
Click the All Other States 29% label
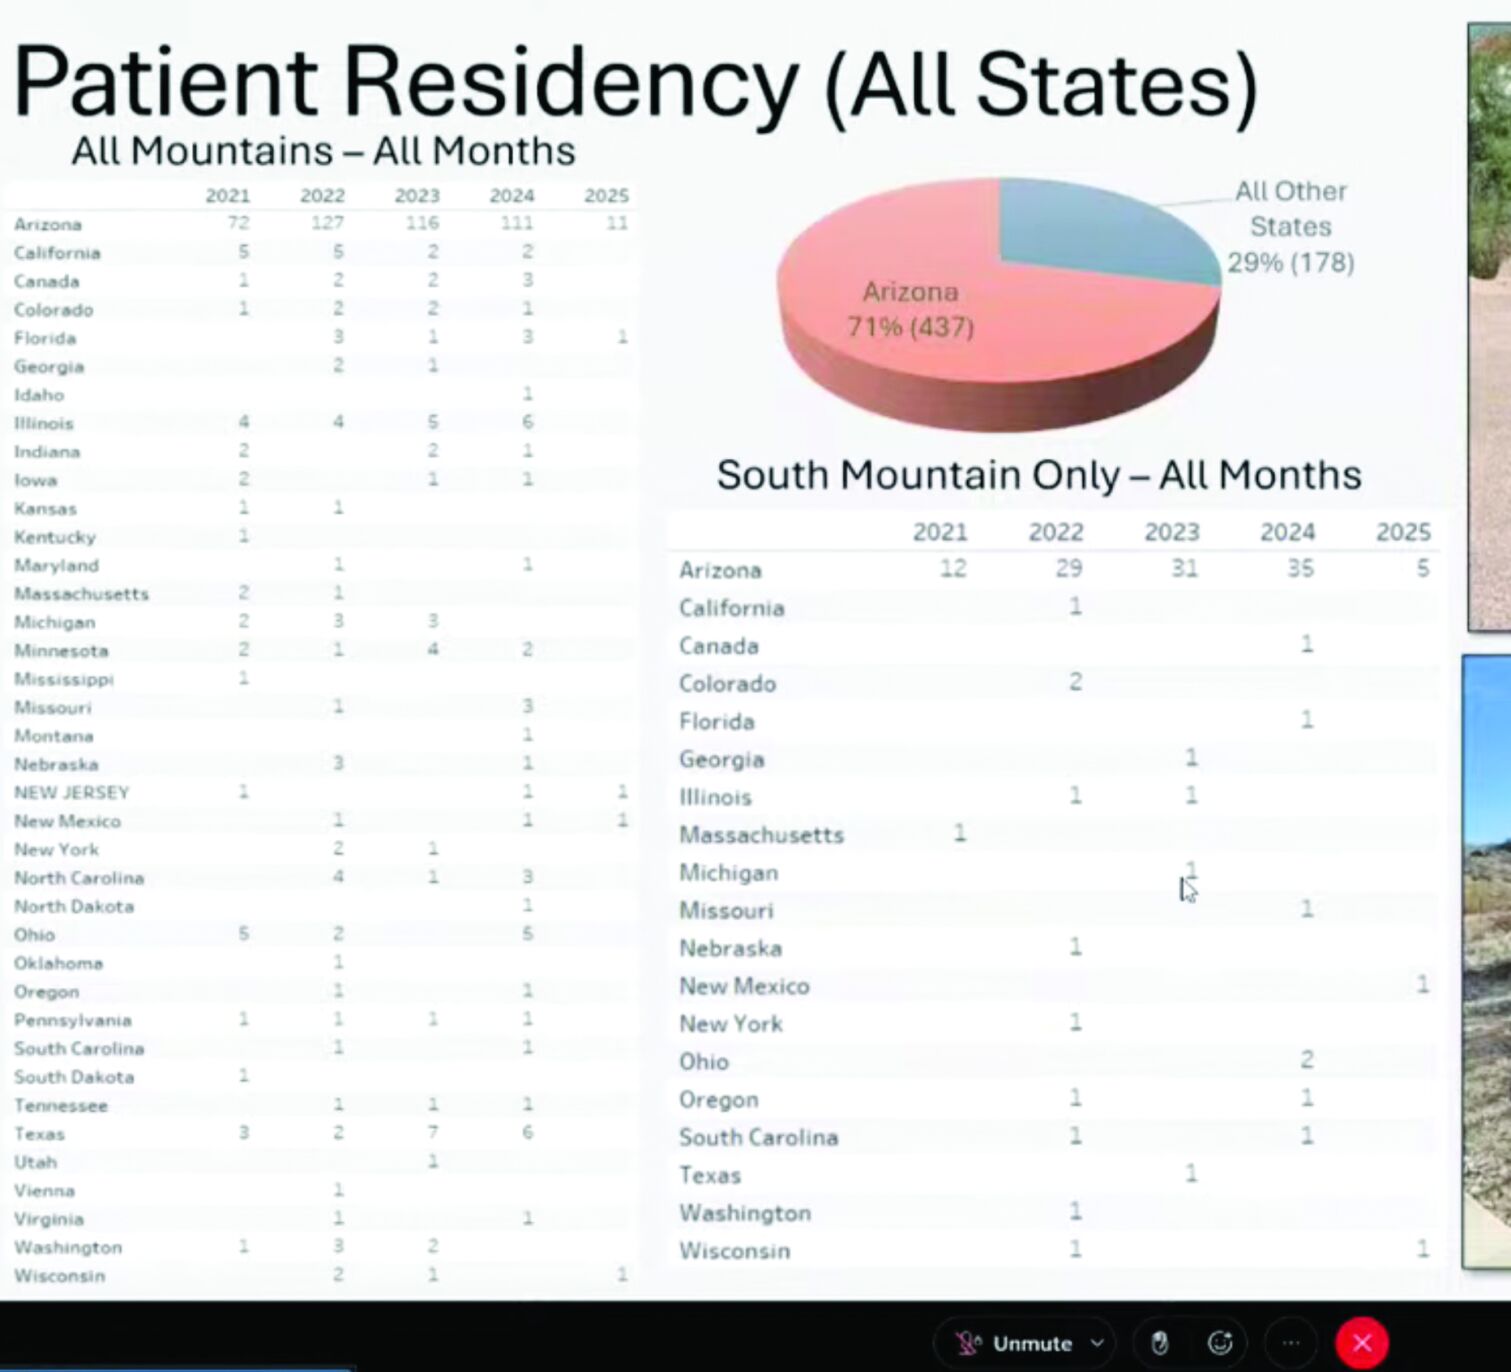pyautogui.click(x=1290, y=227)
